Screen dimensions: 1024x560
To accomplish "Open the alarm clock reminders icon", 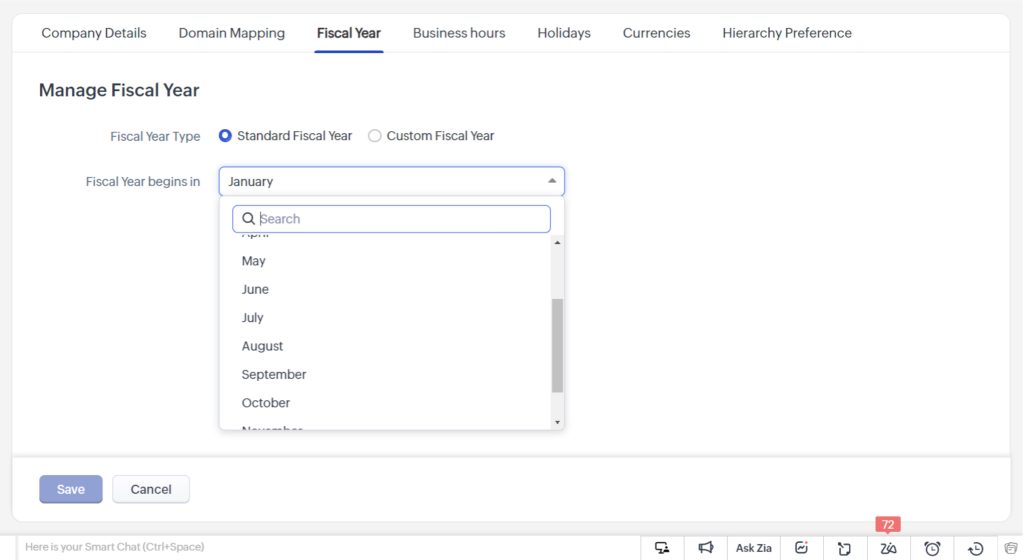I will (x=932, y=548).
